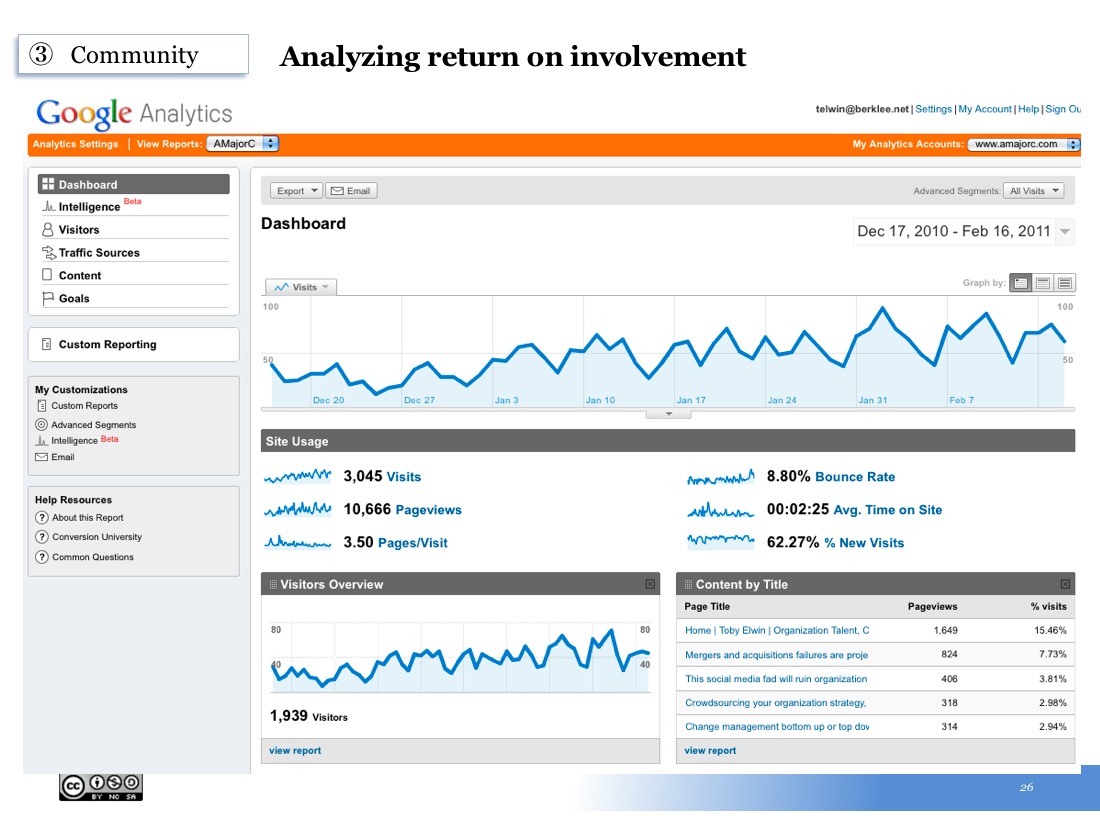The width and height of the screenshot is (1100, 825).
Task: Click the % New Visits link
Action: click(864, 543)
